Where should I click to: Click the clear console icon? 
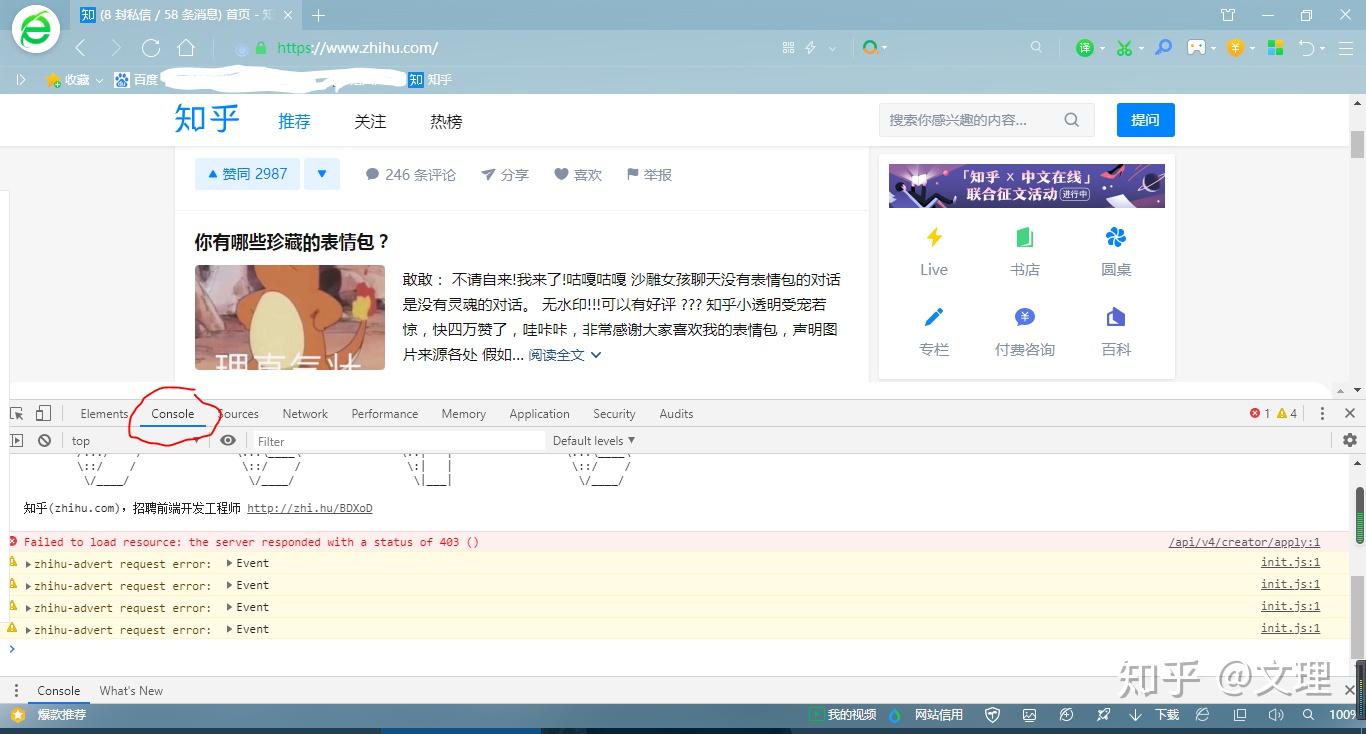tap(44, 440)
